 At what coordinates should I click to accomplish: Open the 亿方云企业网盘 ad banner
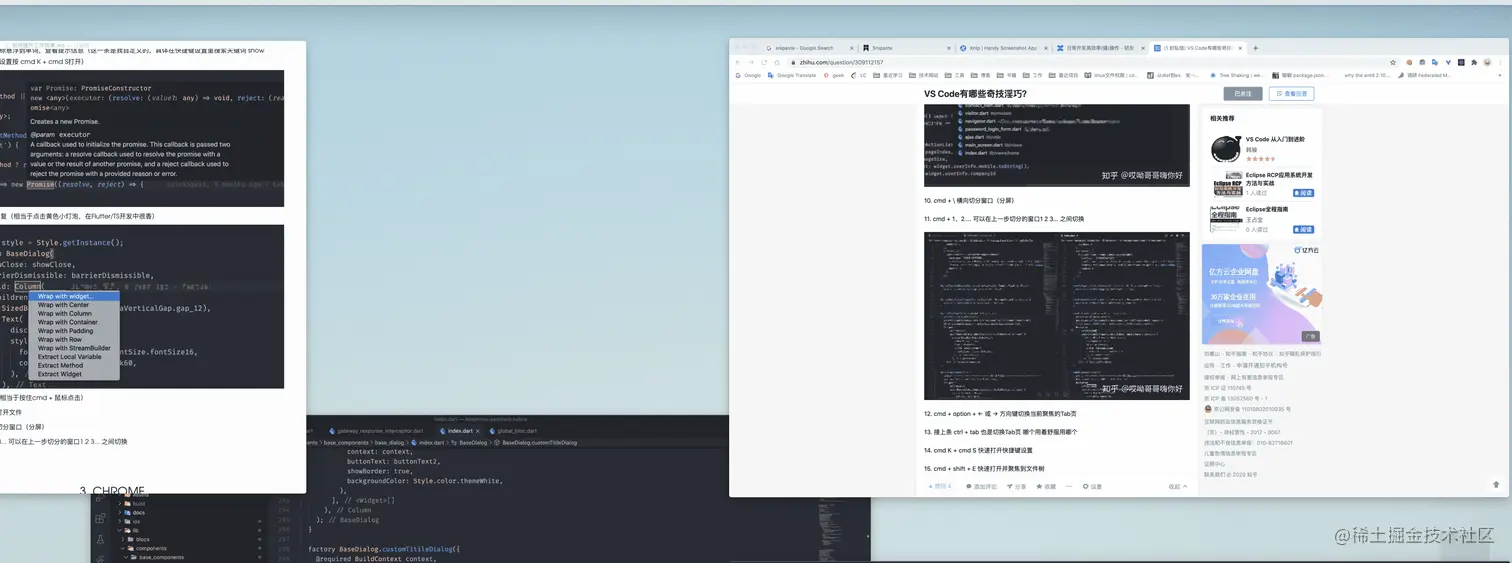[1261, 294]
